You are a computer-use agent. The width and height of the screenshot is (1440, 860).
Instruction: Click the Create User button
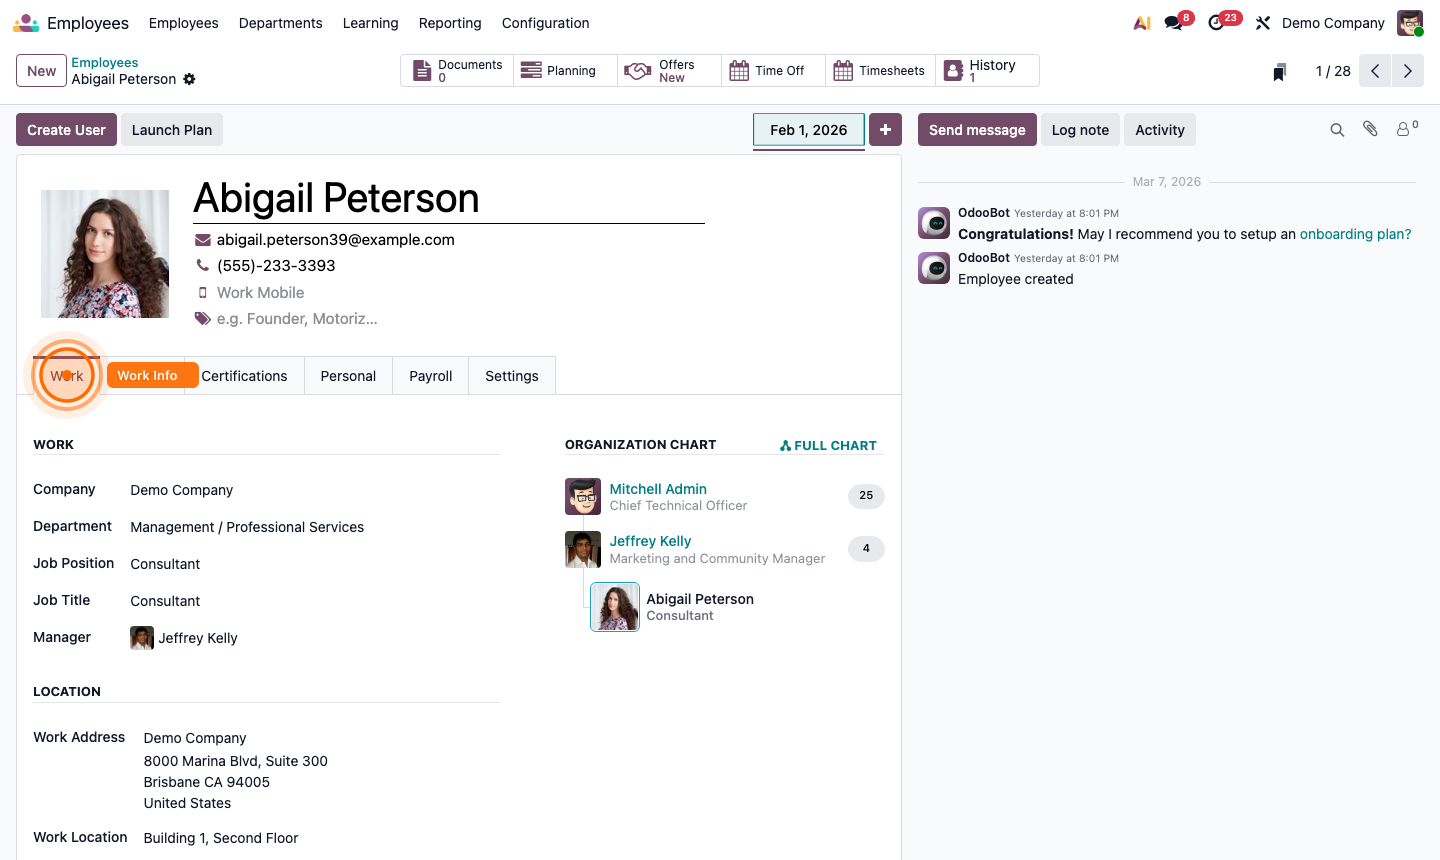pos(66,129)
